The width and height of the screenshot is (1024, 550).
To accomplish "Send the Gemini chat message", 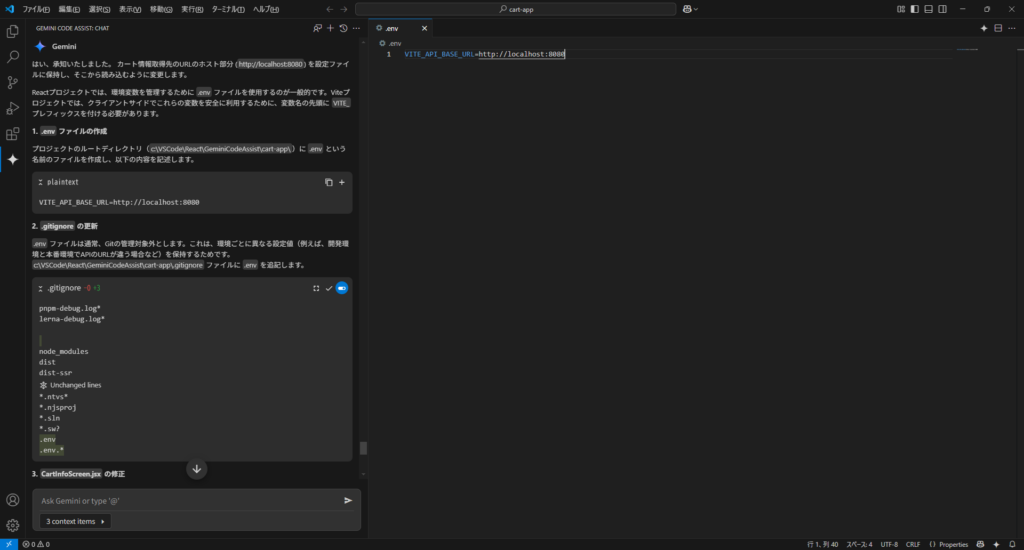I will pos(348,500).
